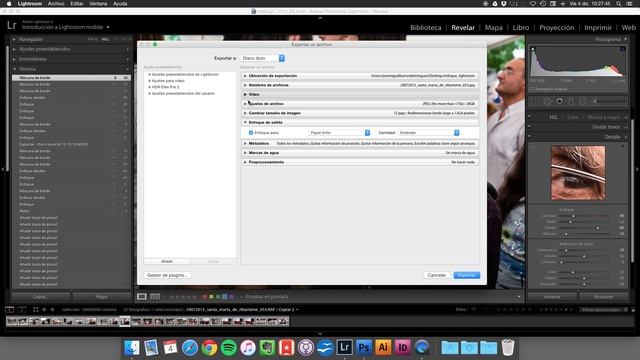Open the Ventana menu
Viewport: 640px width, 360px height.
(x=98, y=4)
